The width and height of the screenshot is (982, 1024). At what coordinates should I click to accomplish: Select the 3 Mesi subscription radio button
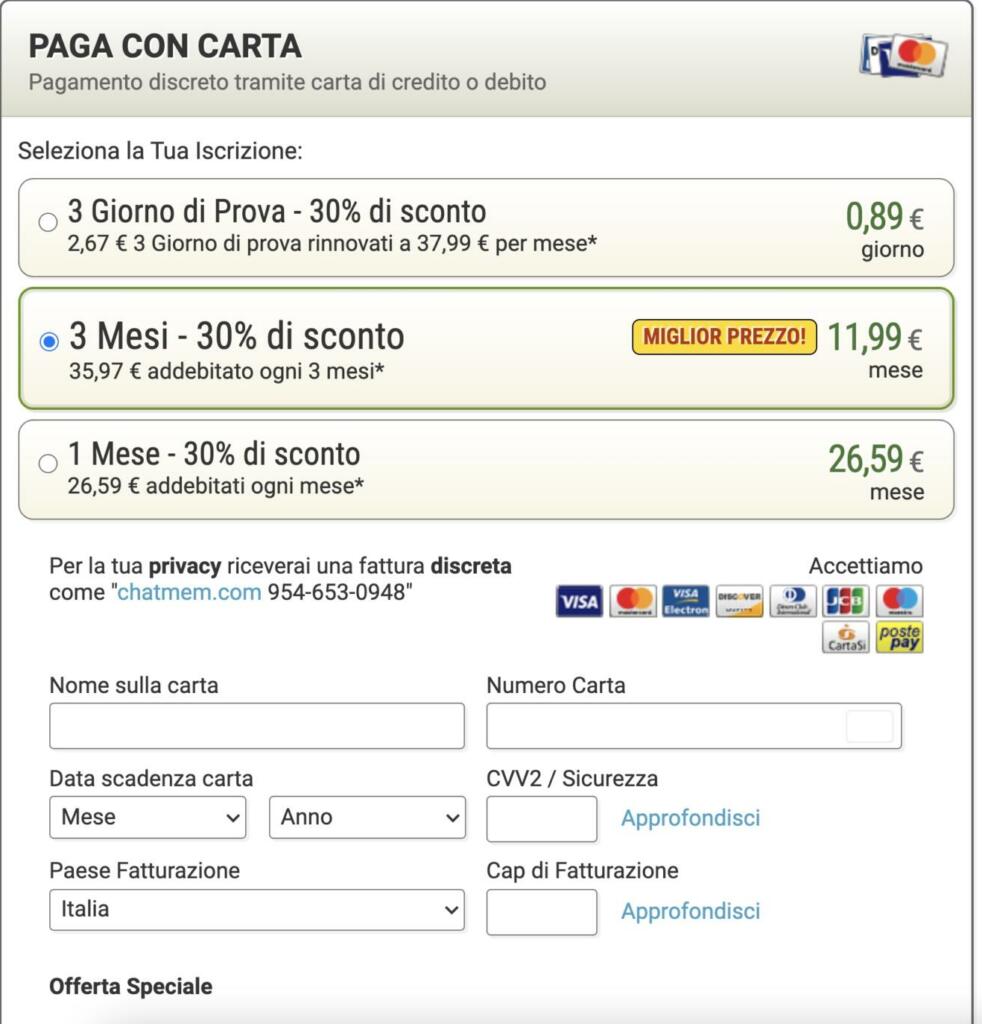point(49,342)
